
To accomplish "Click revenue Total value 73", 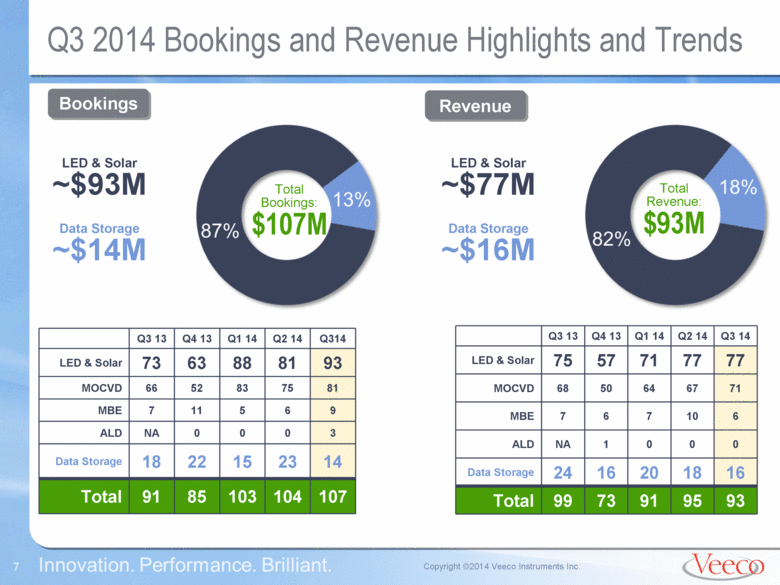I will click(606, 500).
